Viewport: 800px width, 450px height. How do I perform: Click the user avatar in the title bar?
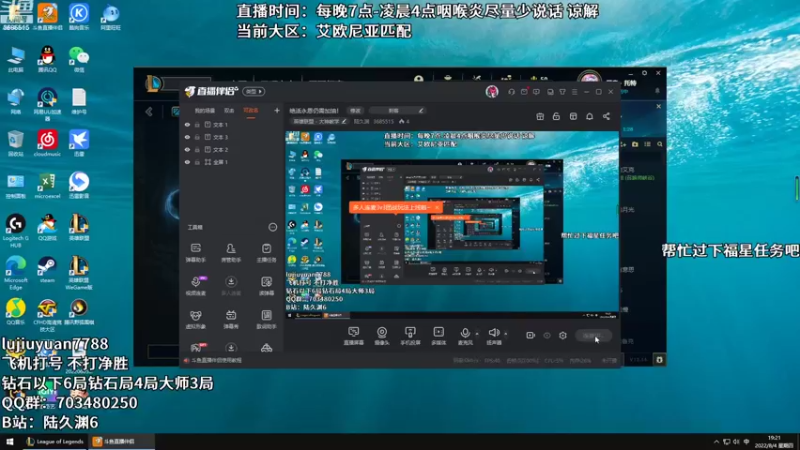pos(492,91)
